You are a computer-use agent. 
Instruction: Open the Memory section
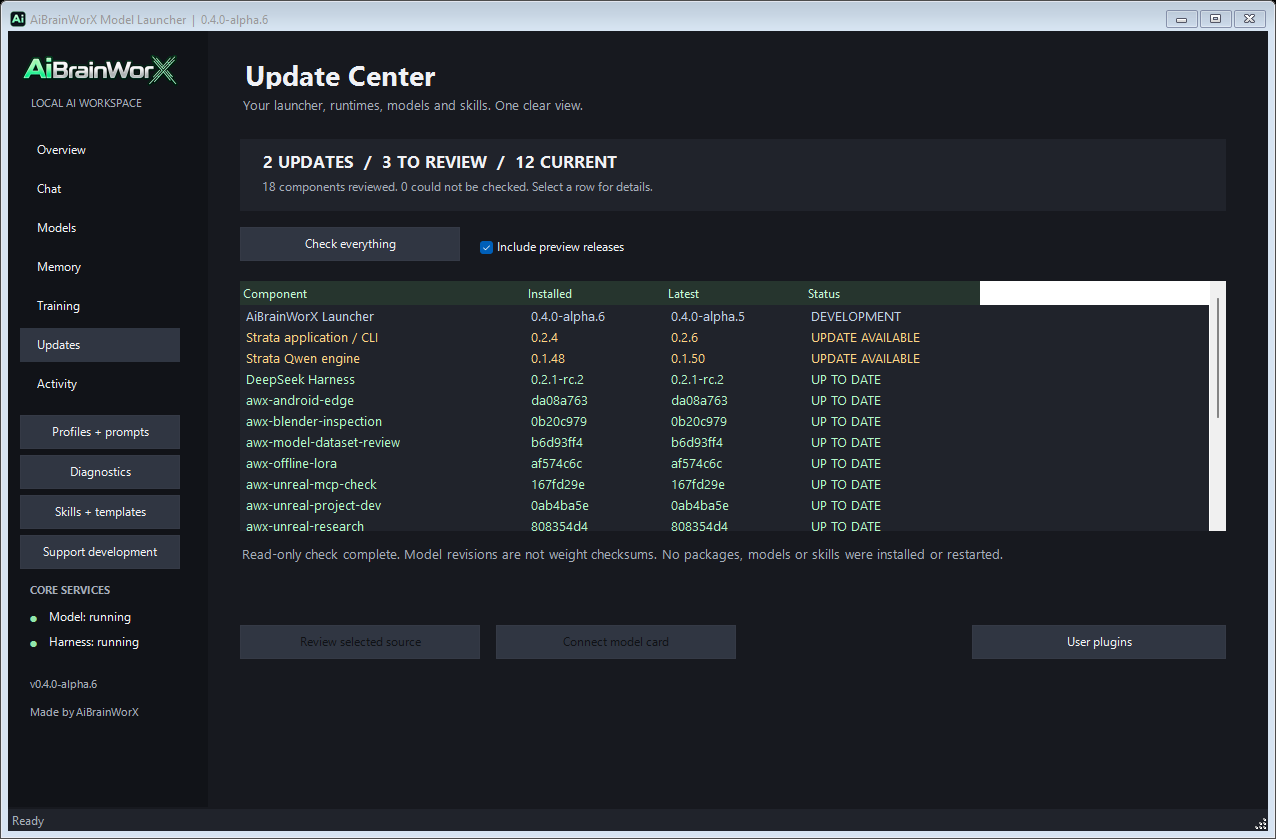coord(100,267)
